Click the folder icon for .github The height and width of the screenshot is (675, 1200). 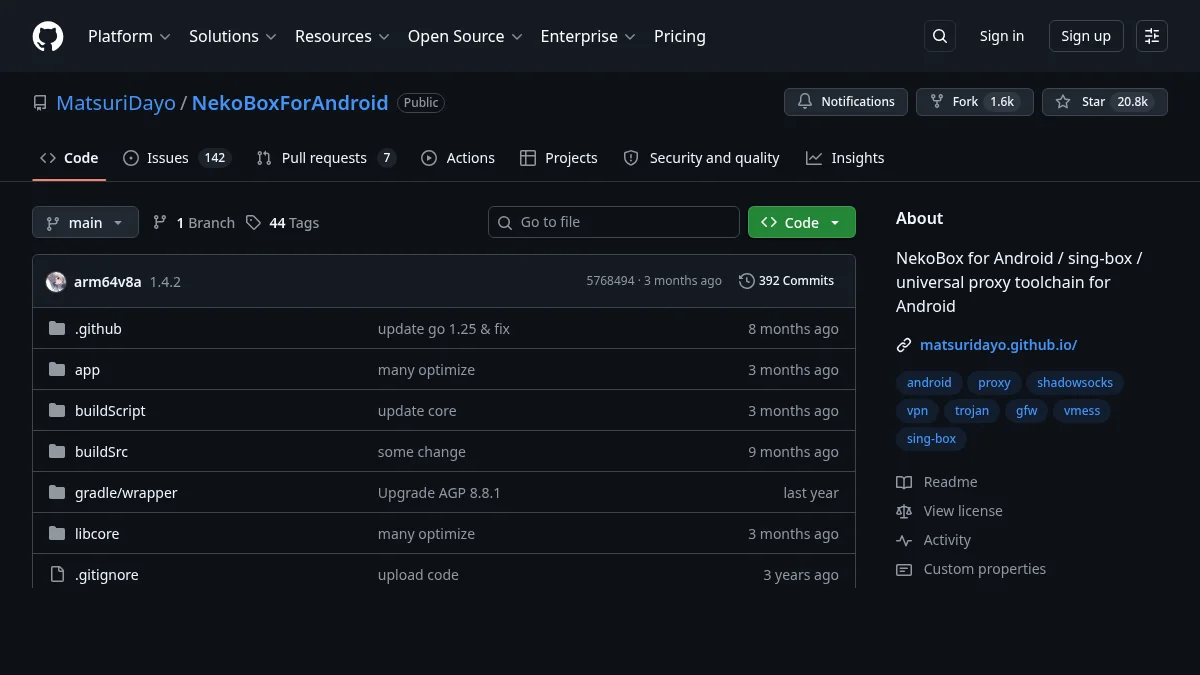[x=57, y=329]
